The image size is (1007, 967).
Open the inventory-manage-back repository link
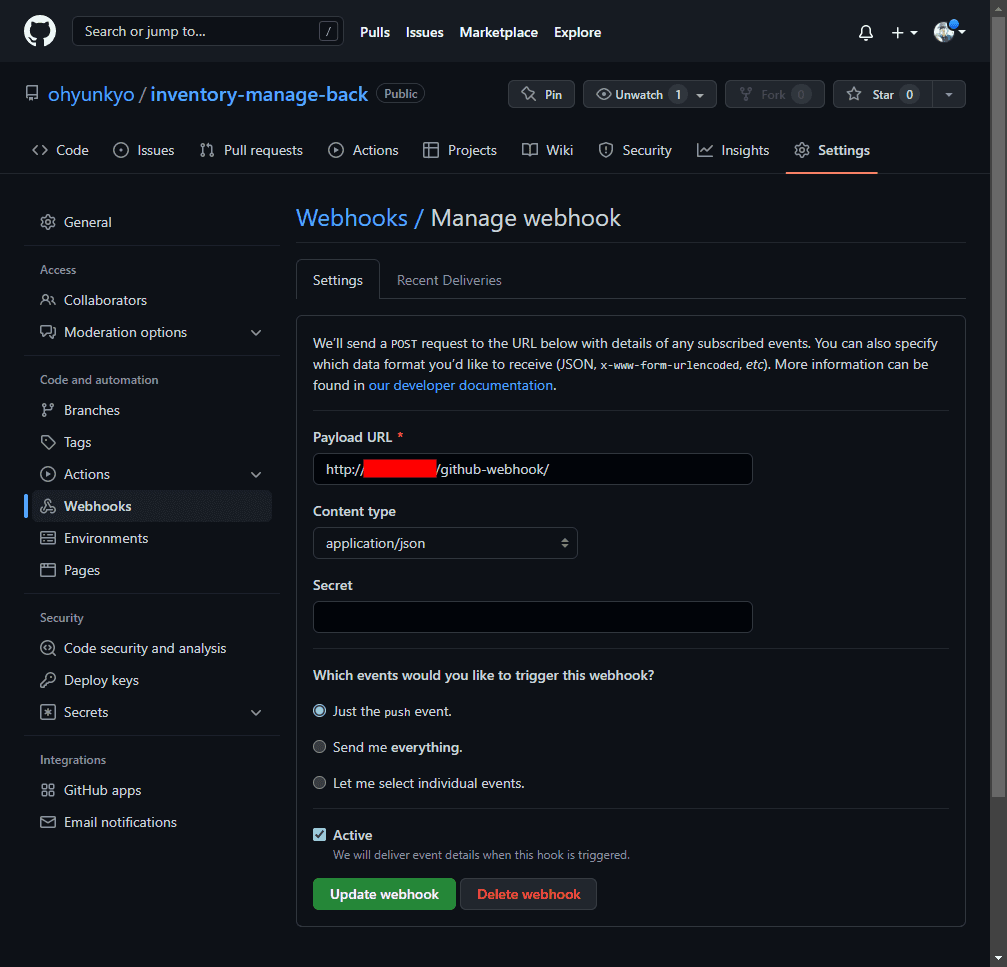tap(259, 94)
